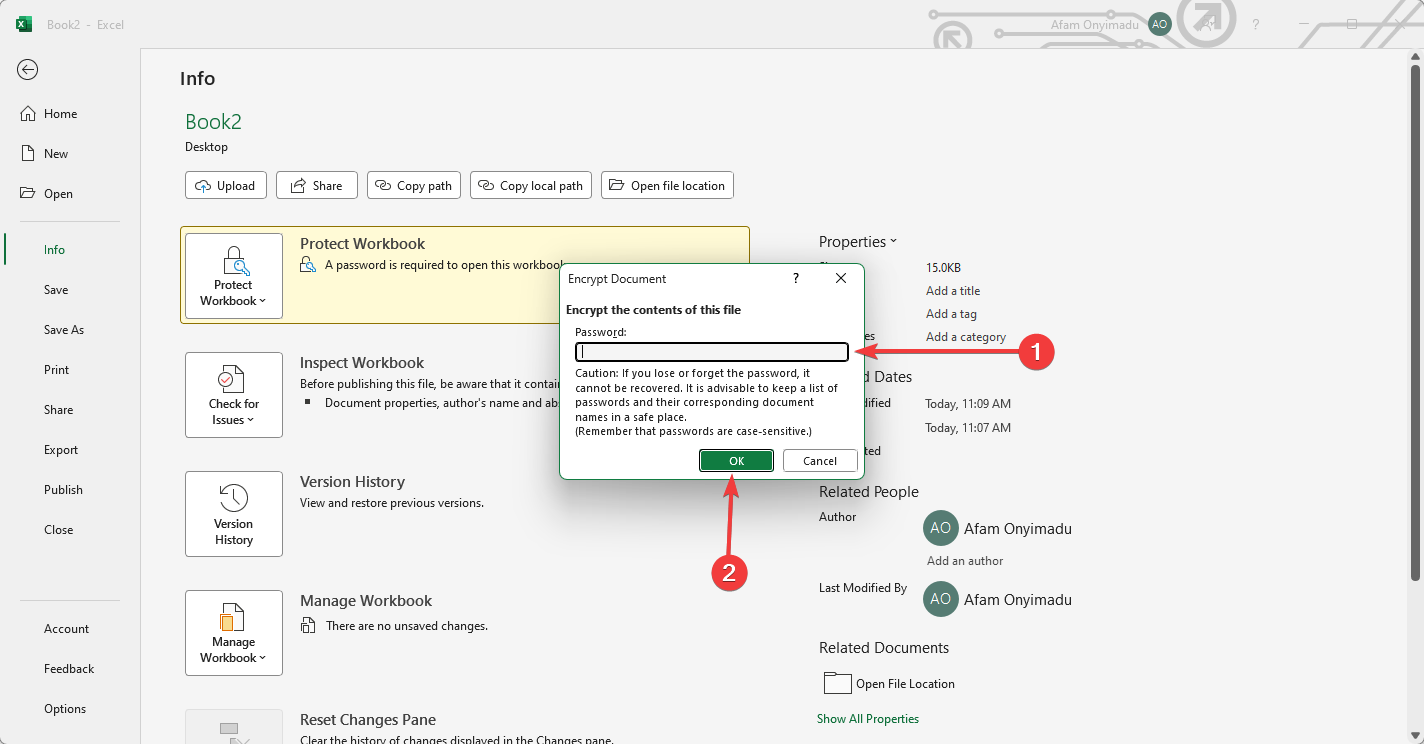Cancel the Encrypt Document dialog

(820, 461)
